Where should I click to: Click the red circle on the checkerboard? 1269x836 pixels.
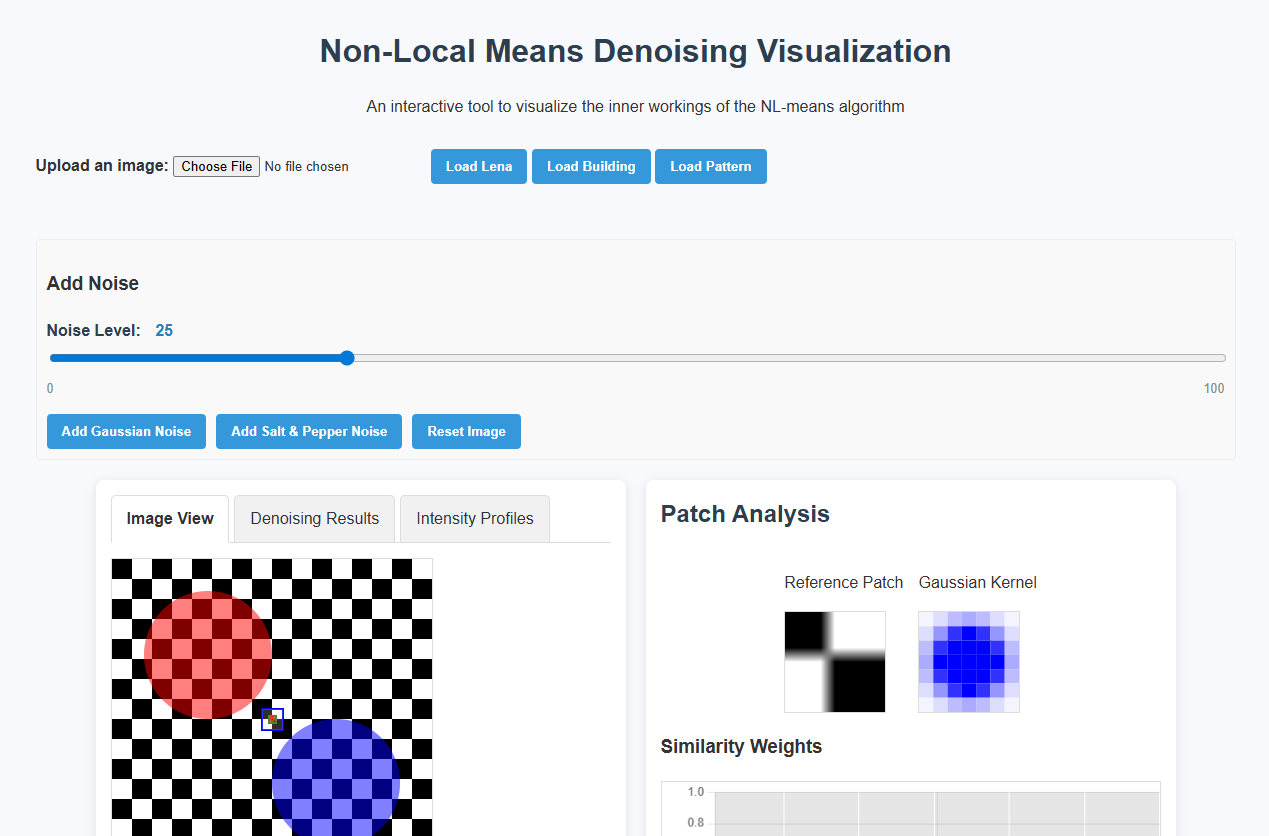(207, 655)
